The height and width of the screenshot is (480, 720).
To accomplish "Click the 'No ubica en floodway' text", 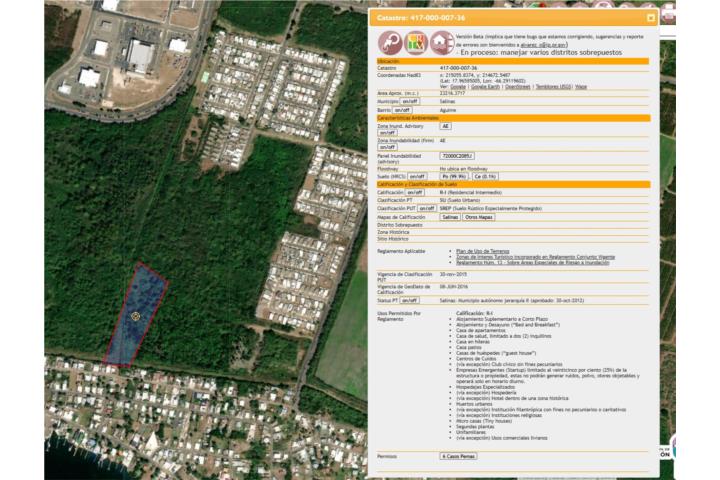I will pyautogui.click(x=463, y=169).
